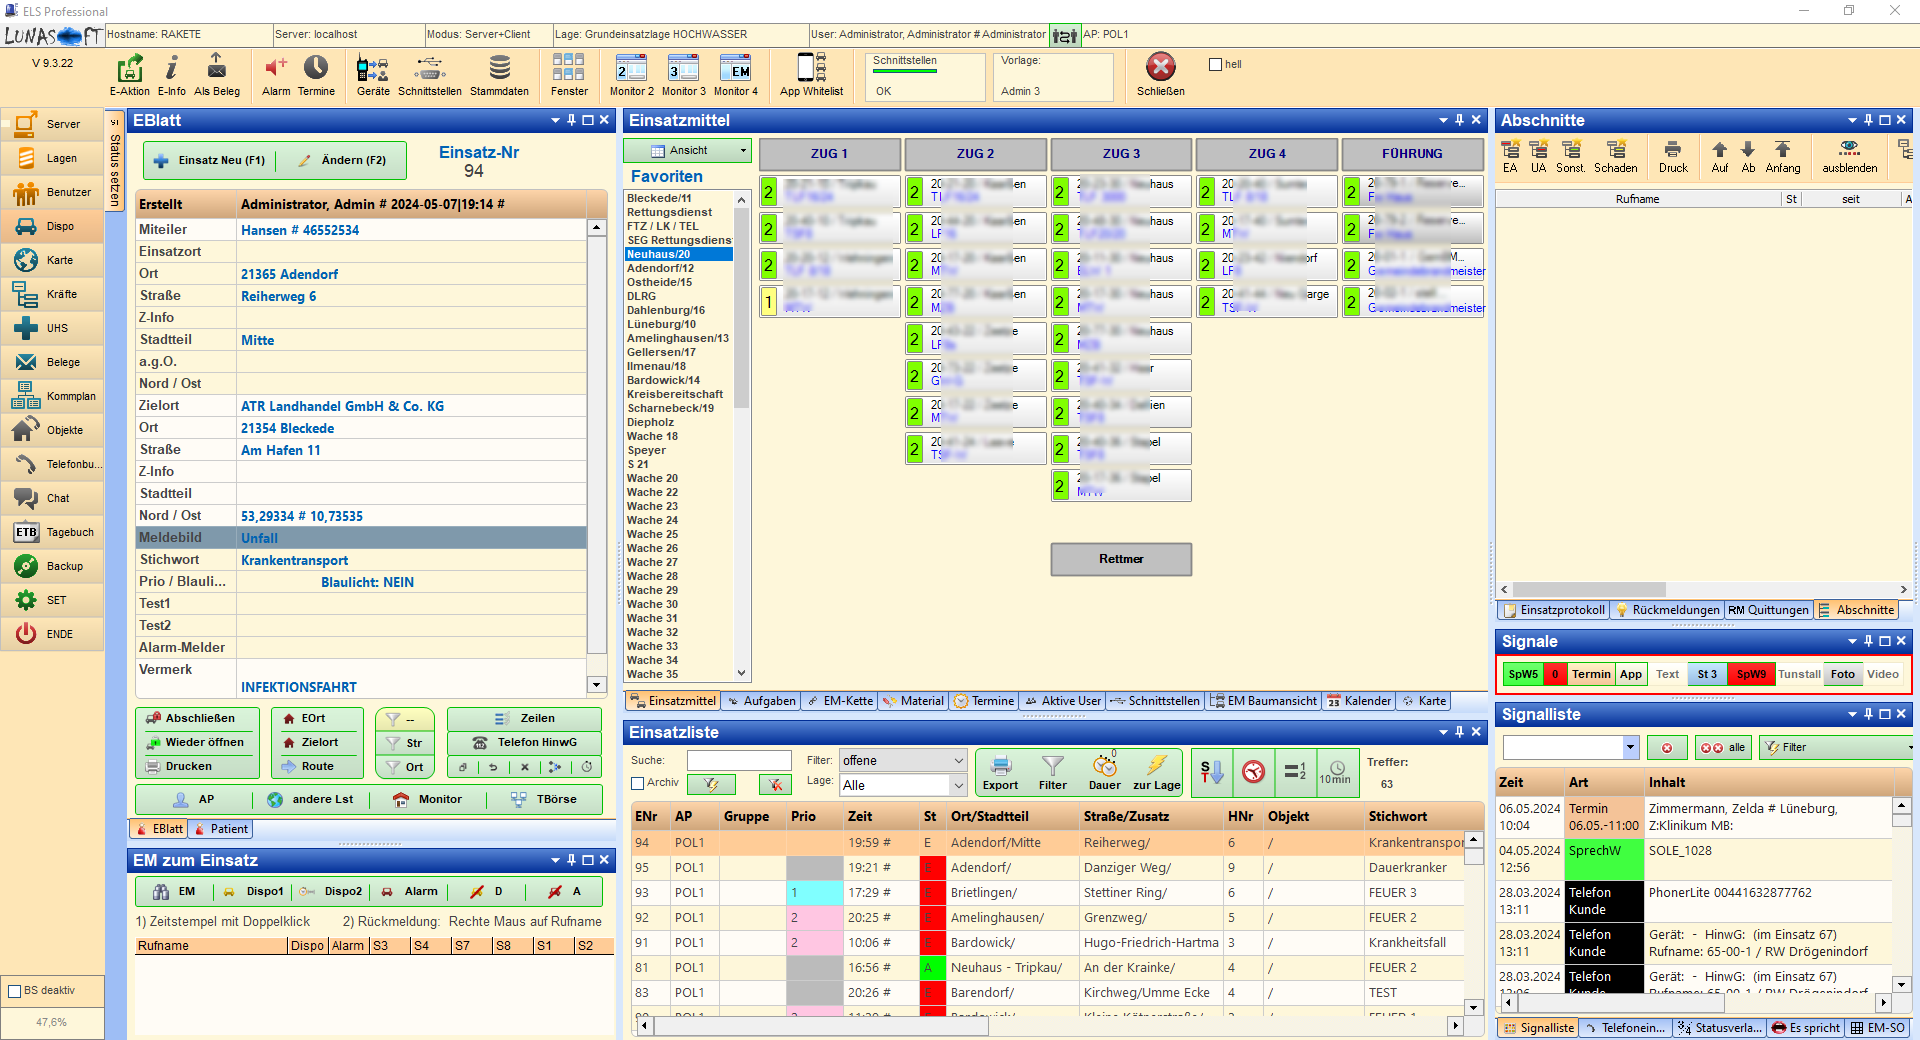Toggle BS deaktiv checkbox
The height and width of the screenshot is (1040, 1920).
15,991
